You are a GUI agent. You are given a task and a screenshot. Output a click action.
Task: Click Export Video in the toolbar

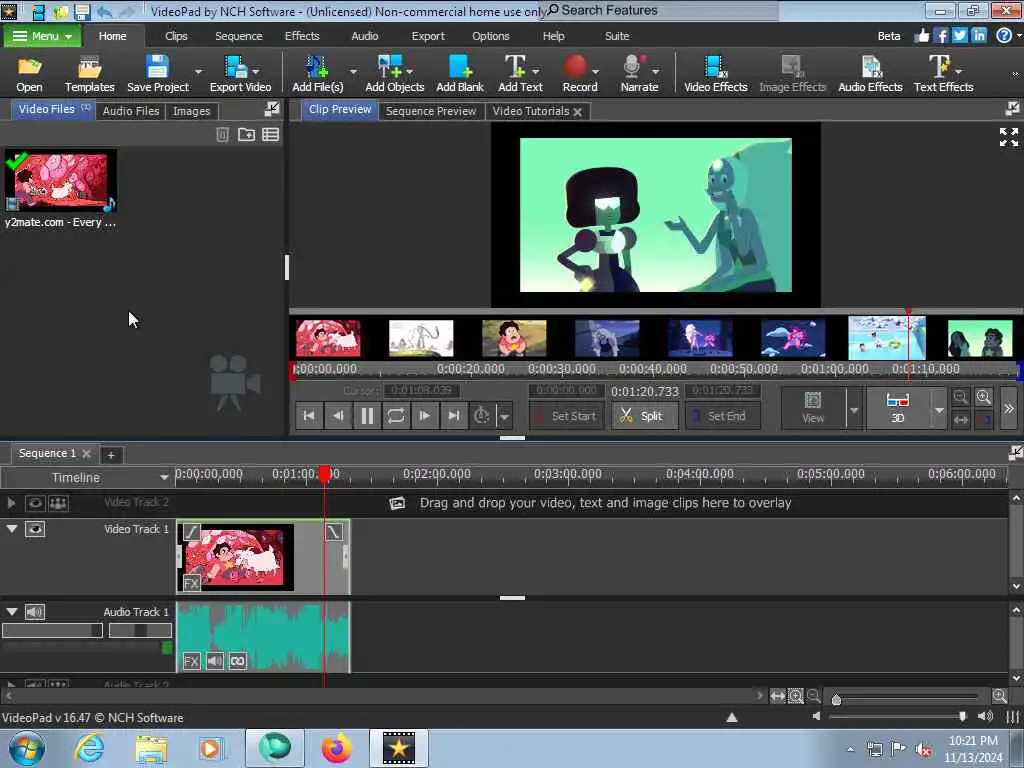pyautogui.click(x=240, y=74)
